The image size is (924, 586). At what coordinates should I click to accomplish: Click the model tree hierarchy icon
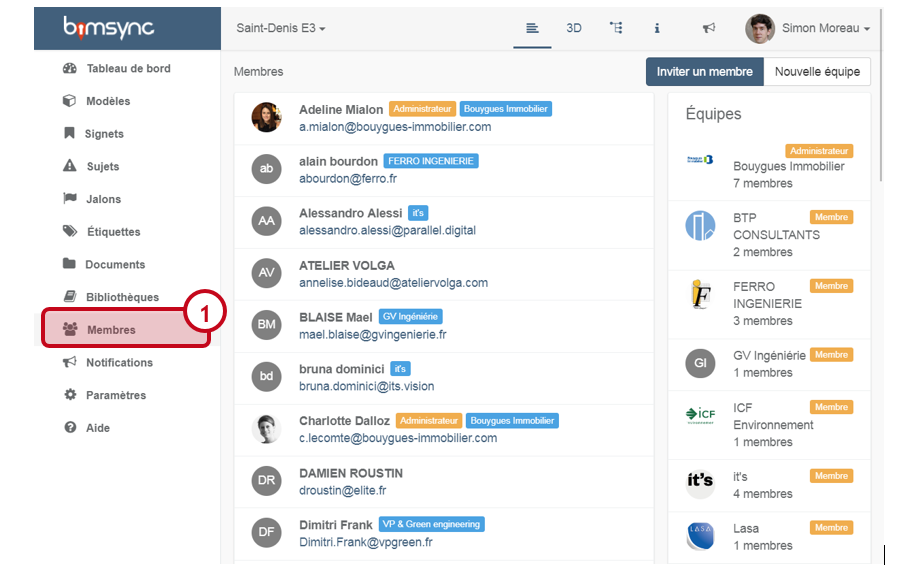[616, 28]
